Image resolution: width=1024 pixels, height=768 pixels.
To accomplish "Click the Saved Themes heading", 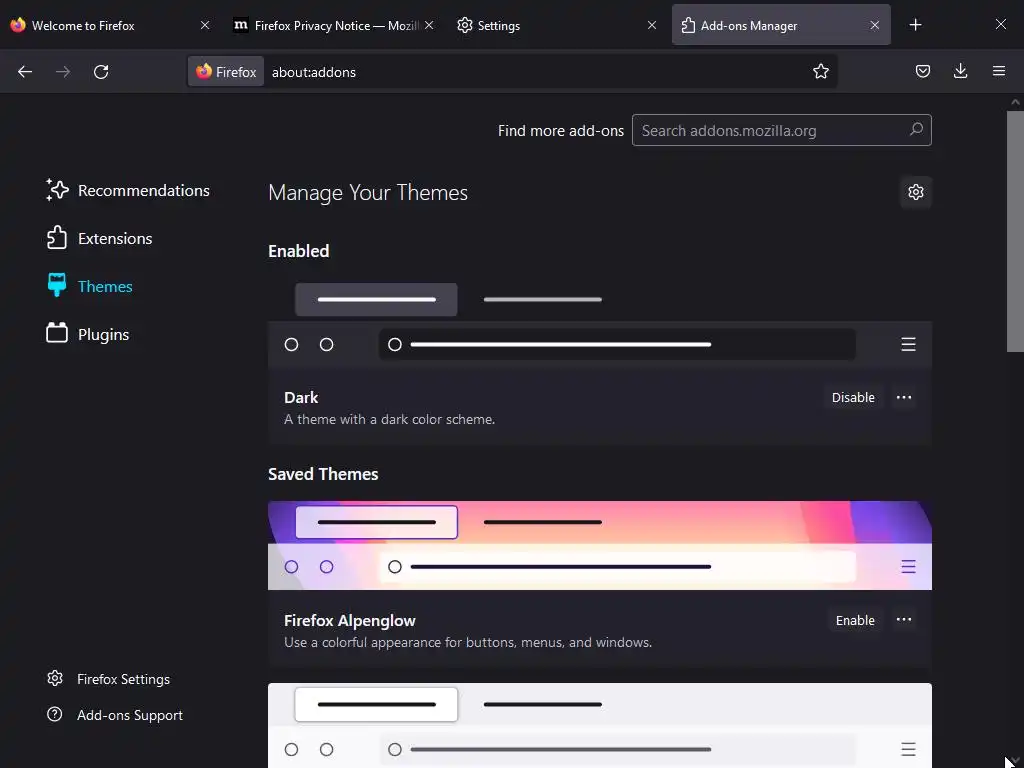I will [323, 474].
